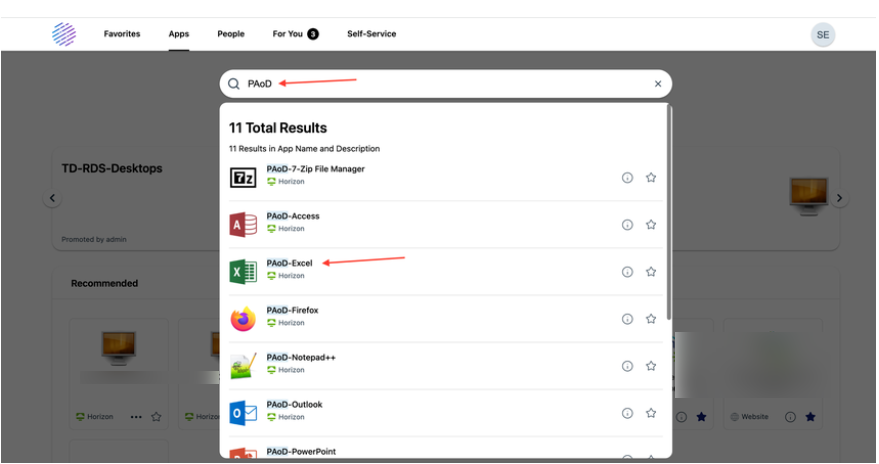This screenshot has width=879, height=464.
Task: Toggle favorite star for PAoD-Access
Action: coord(651,225)
